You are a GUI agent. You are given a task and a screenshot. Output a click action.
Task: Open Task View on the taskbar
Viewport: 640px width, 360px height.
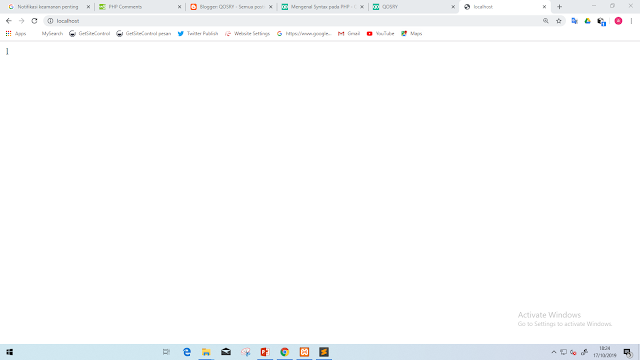[x=166, y=352]
